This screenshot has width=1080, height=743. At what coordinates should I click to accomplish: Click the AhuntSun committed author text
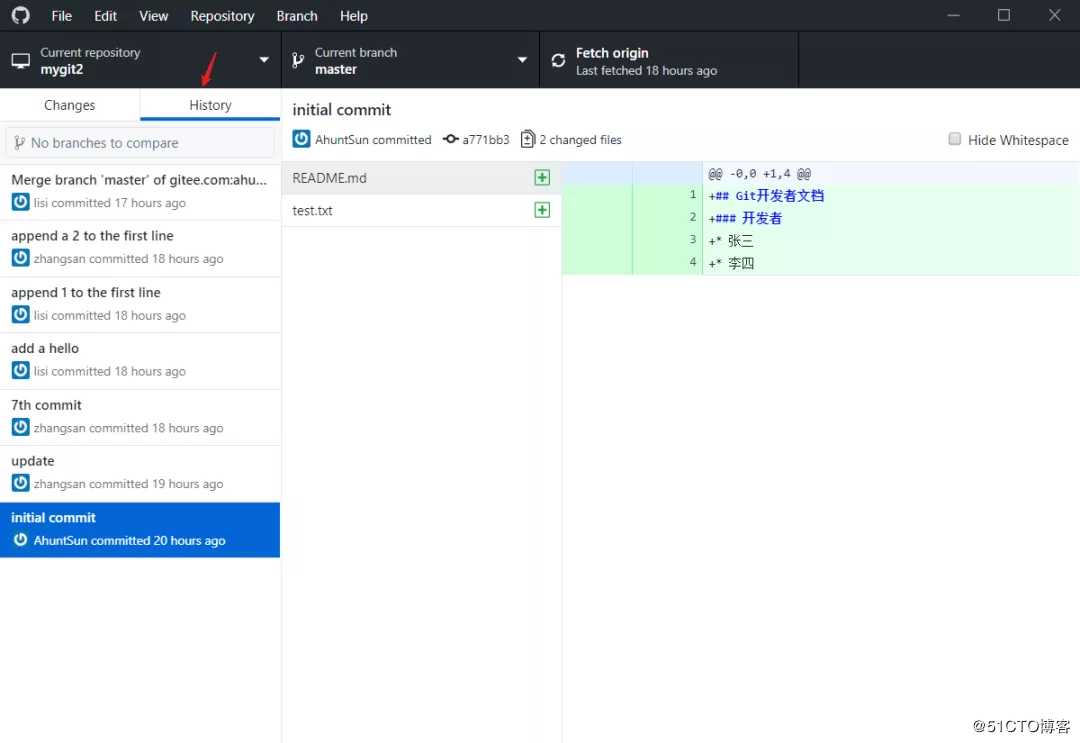[373, 140]
